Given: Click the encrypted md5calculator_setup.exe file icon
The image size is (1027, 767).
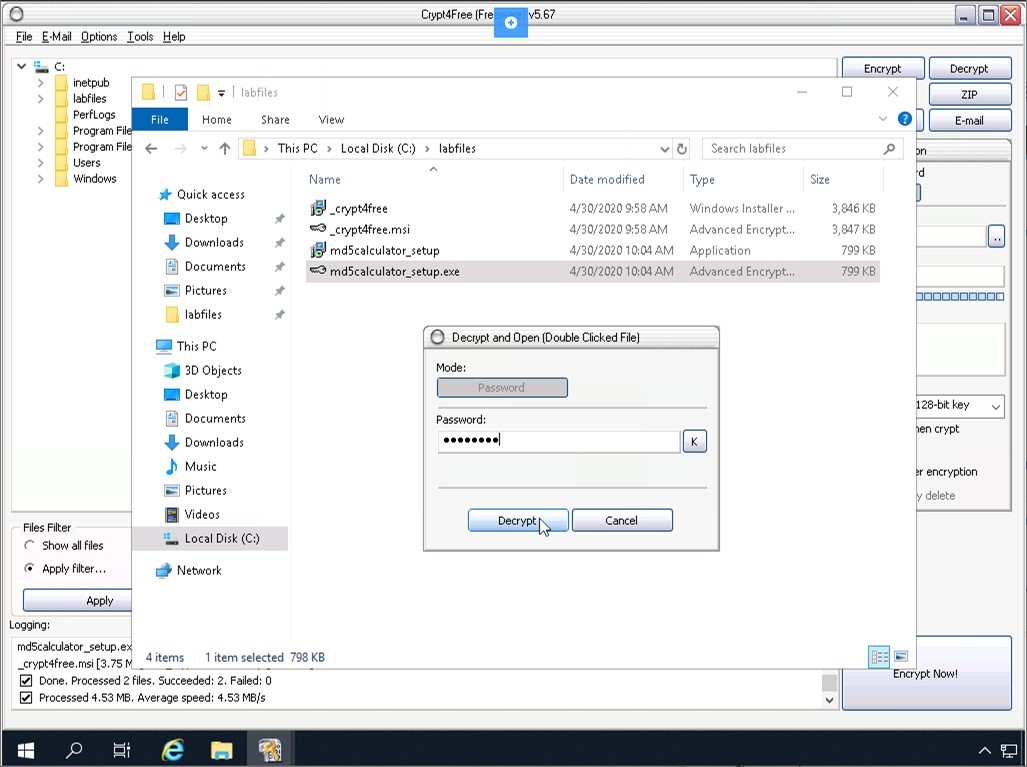Looking at the screenshot, I should (318, 271).
